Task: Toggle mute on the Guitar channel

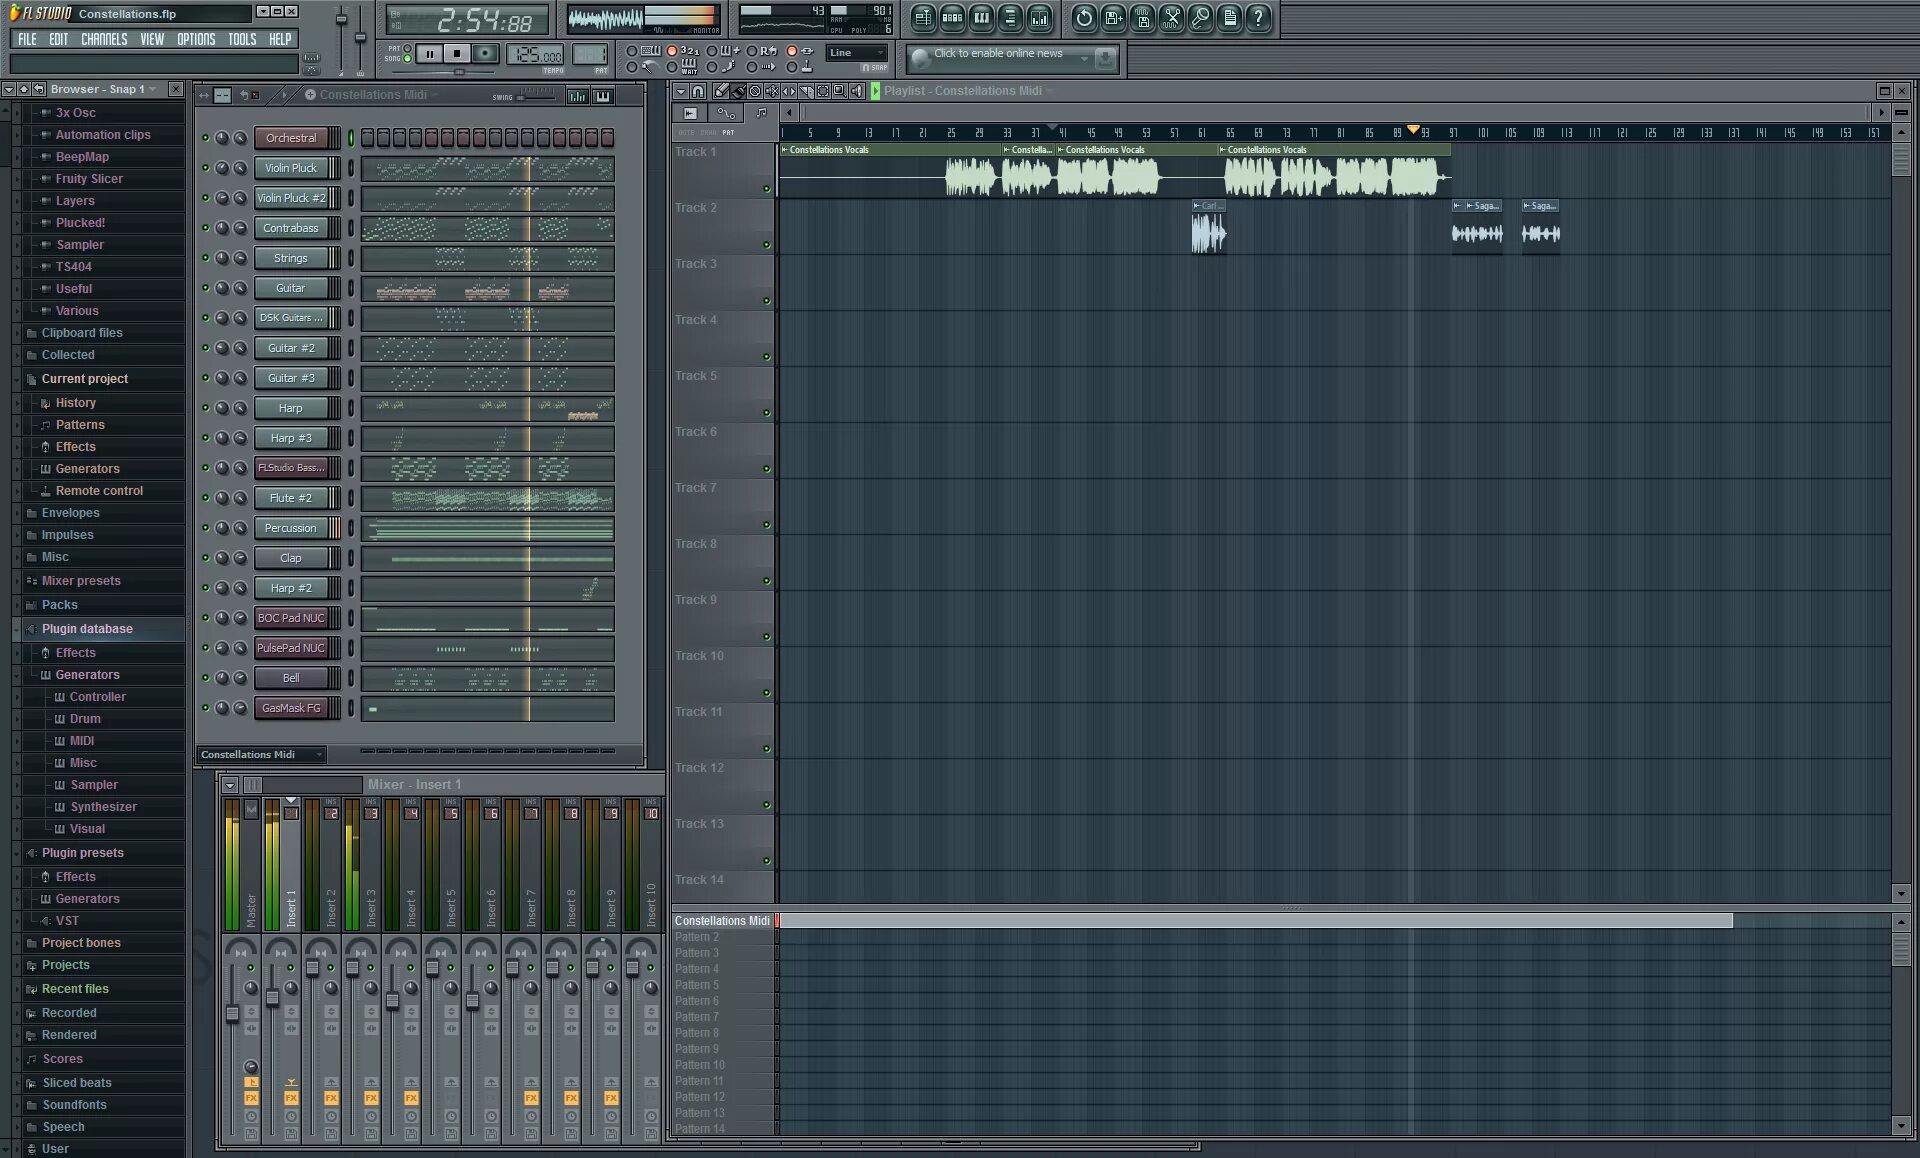Action: click(x=204, y=288)
